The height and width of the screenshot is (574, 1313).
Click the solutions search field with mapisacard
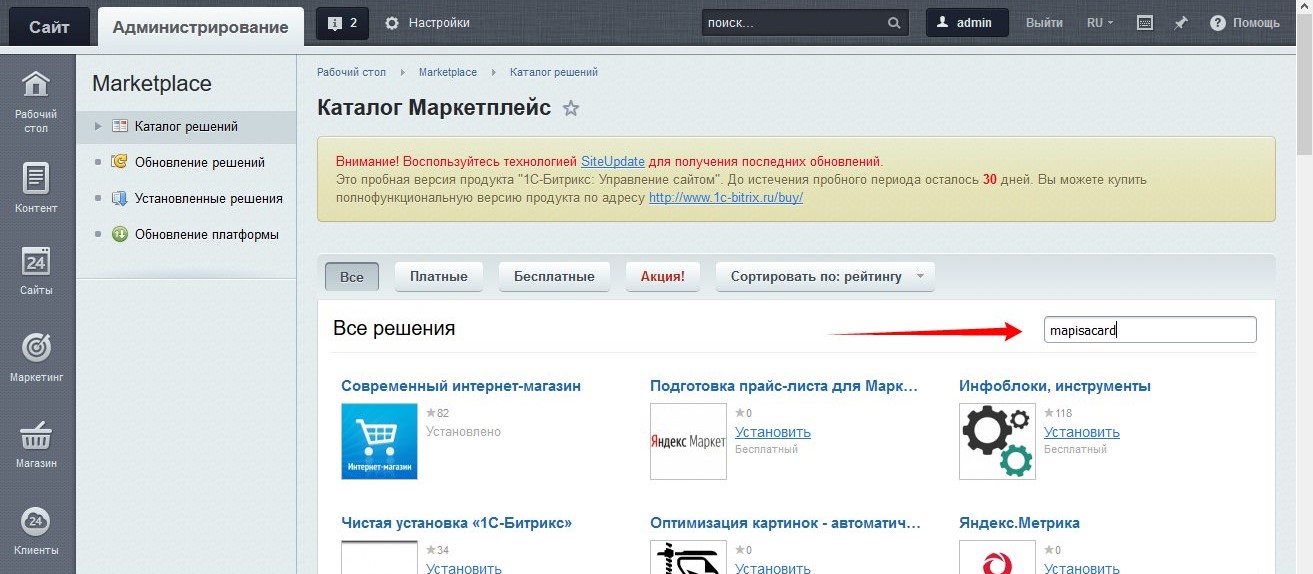[x=1149, y=330]
